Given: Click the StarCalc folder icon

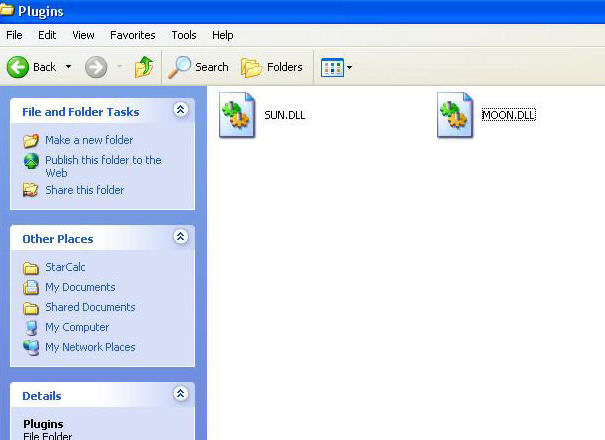Looking at the screenshot, I should click(x=30, y=268).
